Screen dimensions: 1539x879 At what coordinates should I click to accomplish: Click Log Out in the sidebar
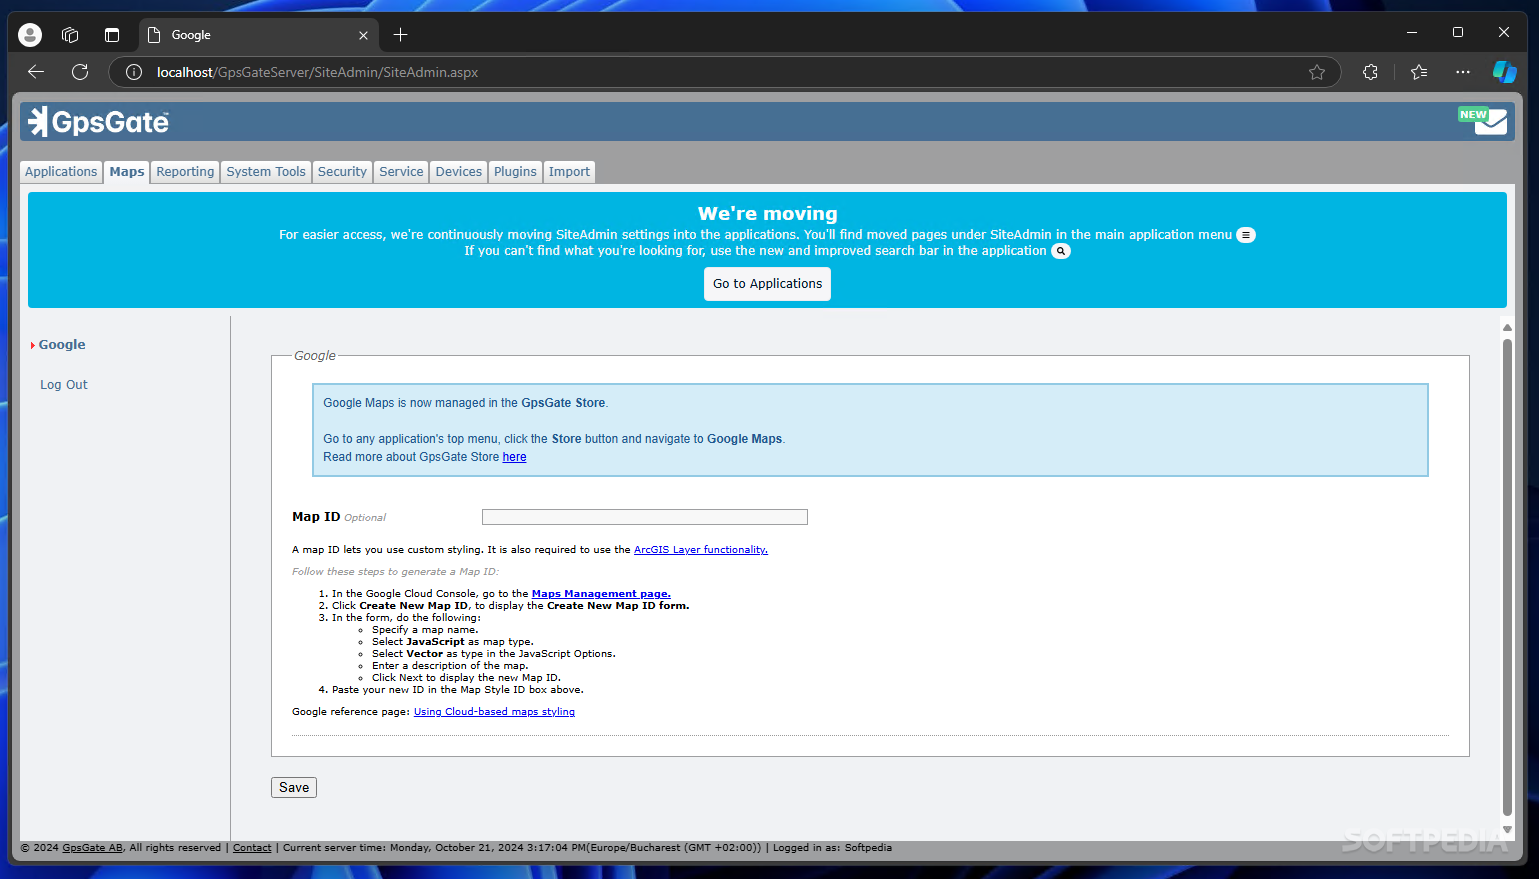(64, 385)
